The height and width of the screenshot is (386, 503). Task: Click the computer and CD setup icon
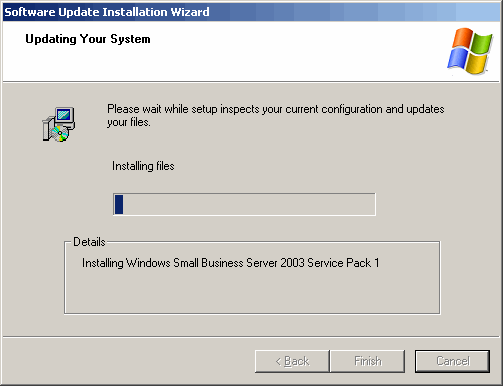pyautogui.click(x=59, y=124)
